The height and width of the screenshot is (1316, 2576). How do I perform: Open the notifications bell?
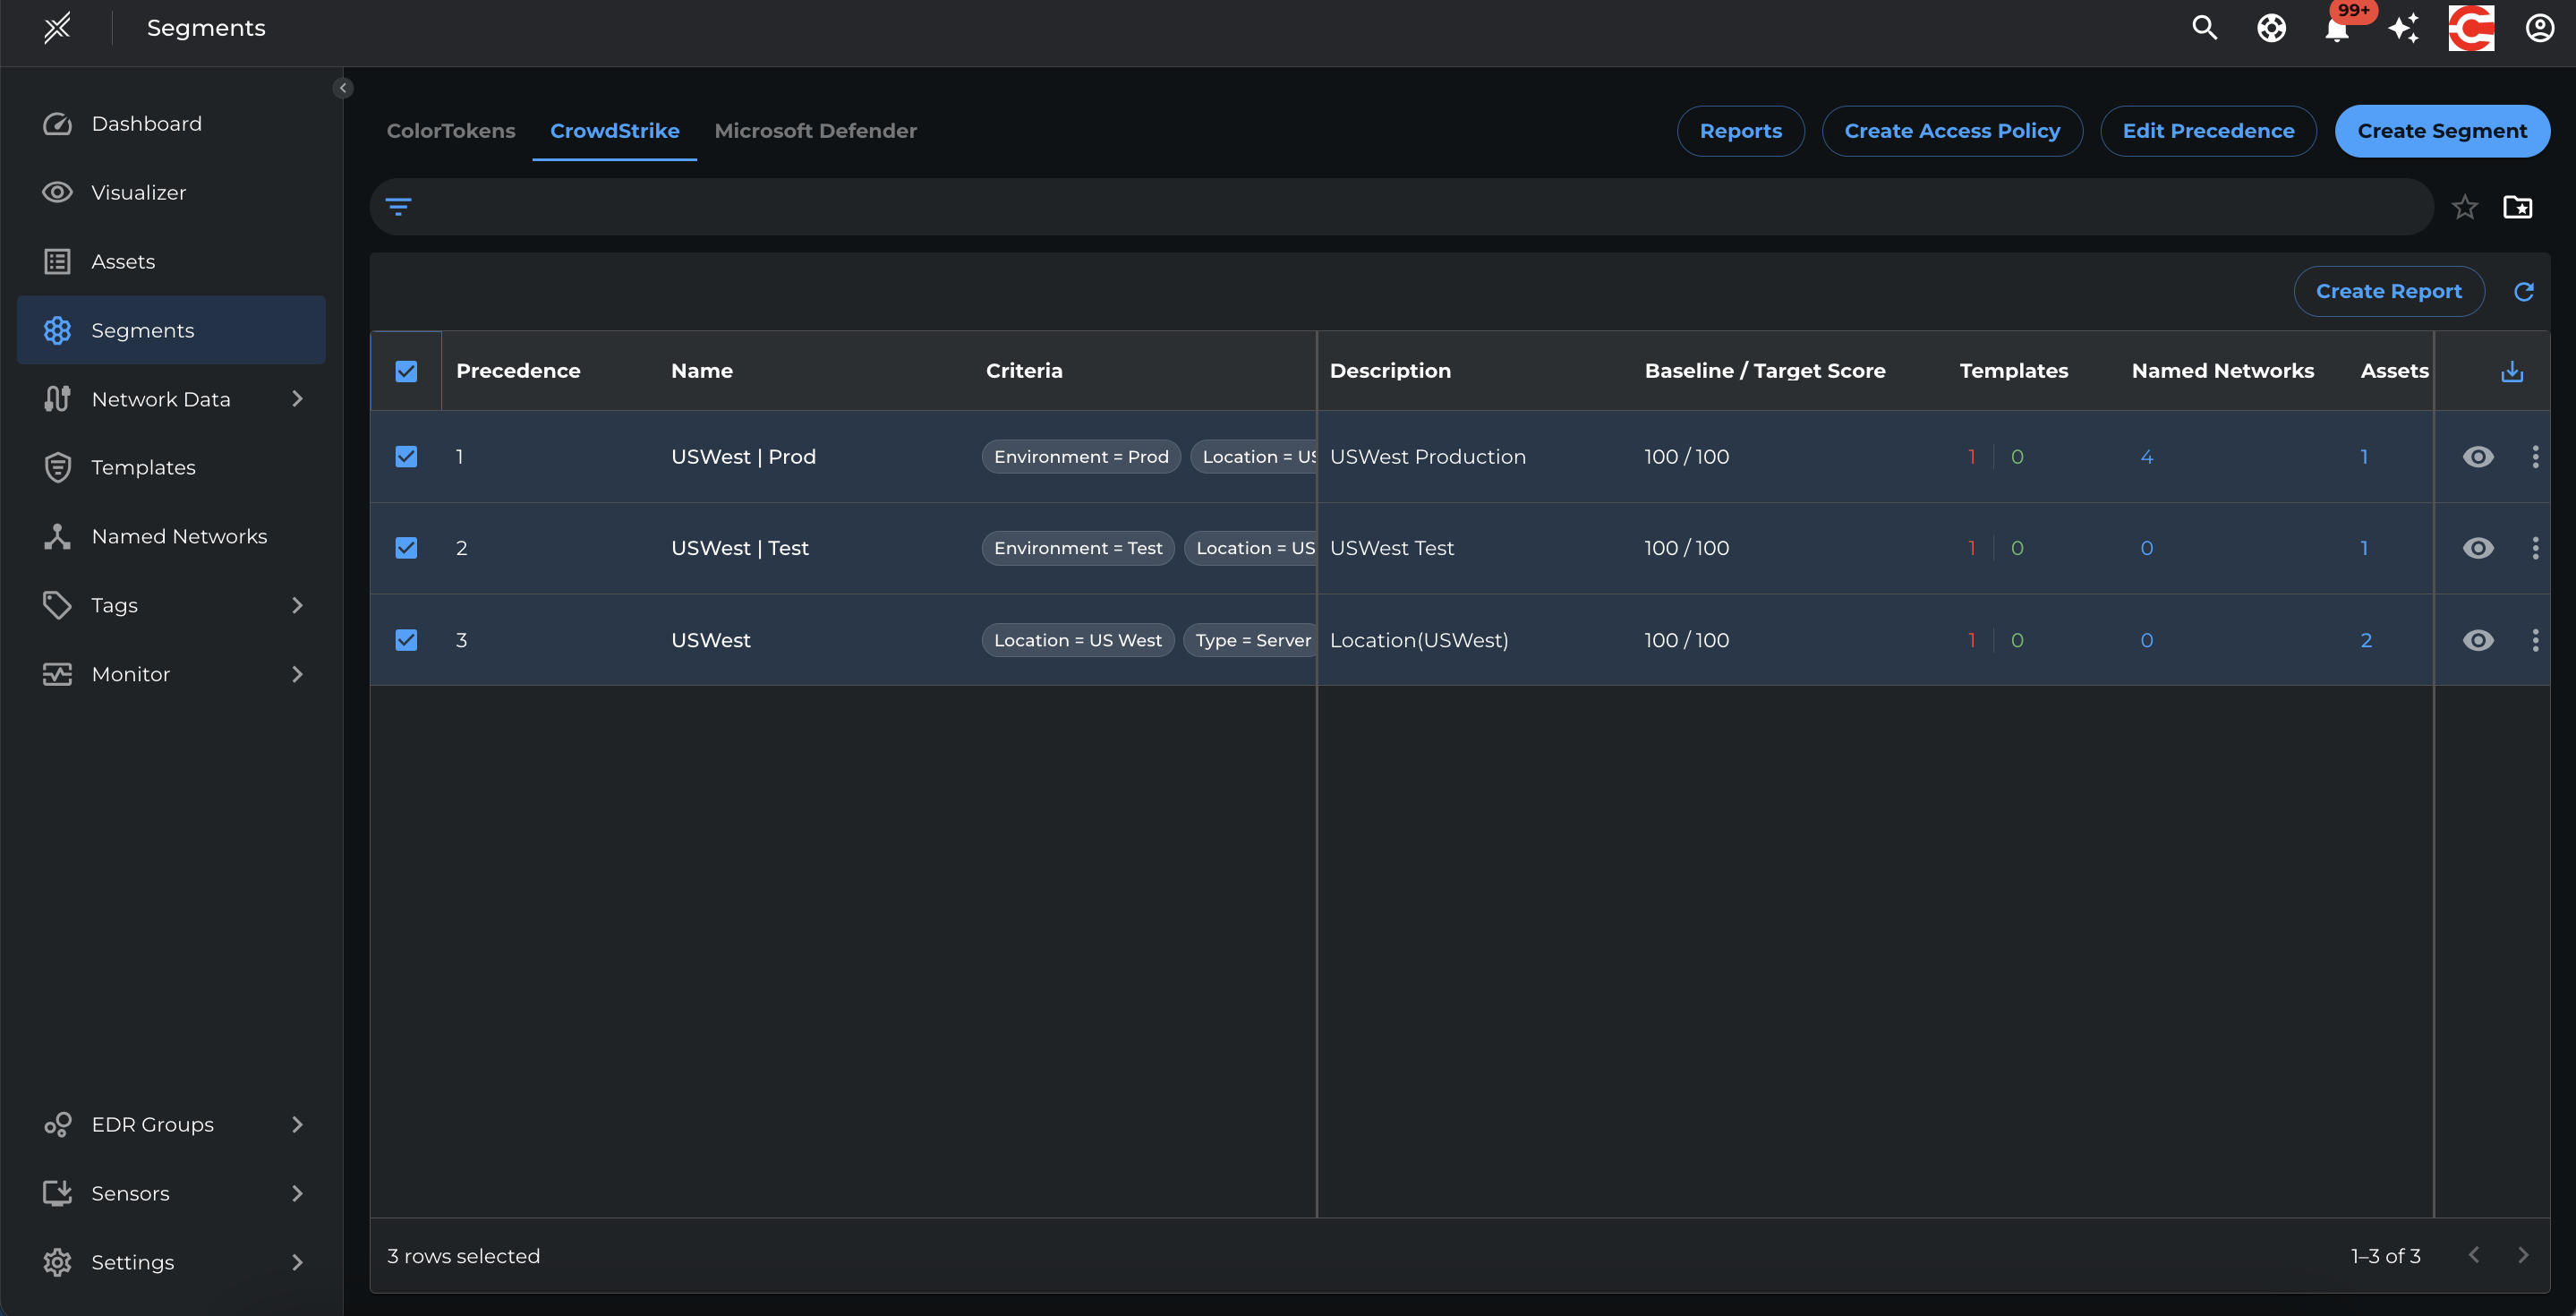2336,29
